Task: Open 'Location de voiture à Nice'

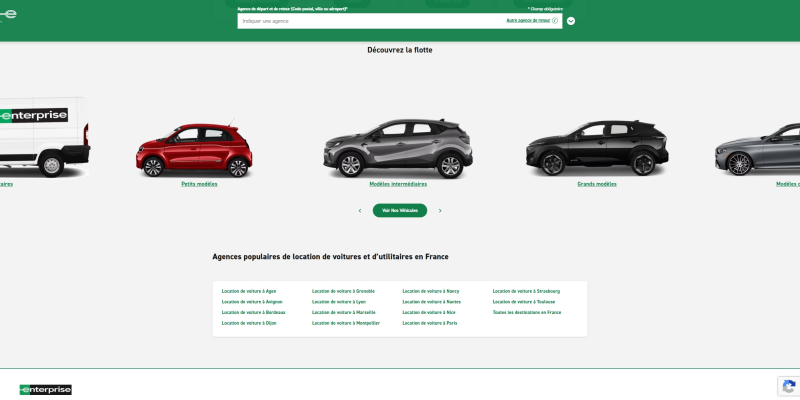Action: pos(429,312)
